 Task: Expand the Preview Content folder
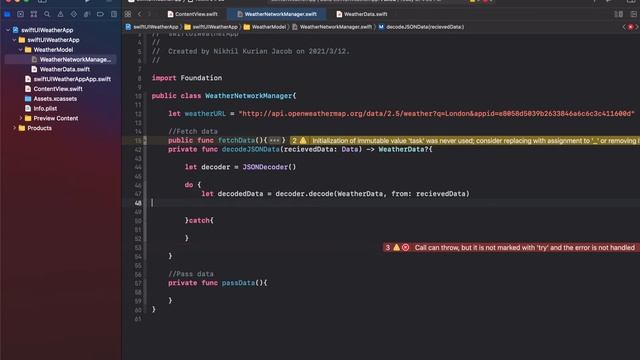[21, 118]
